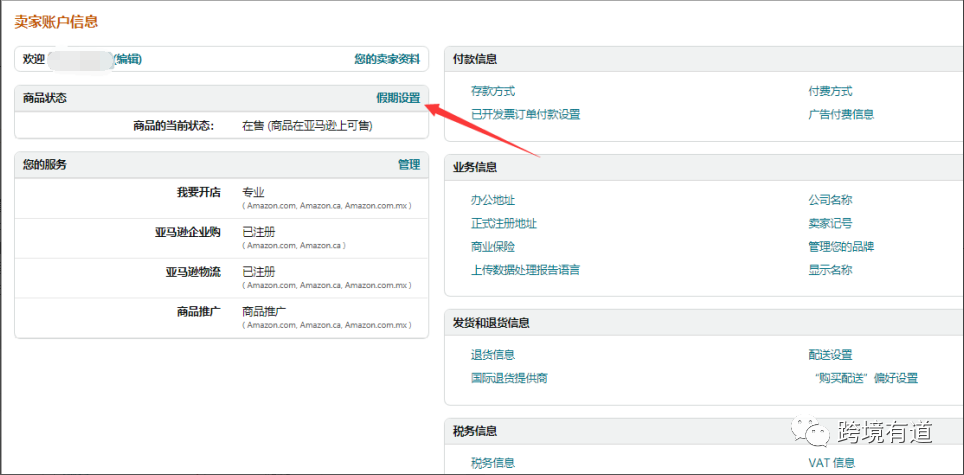Viewport: 964px width, 475px height.
Task: Open the 配送设置 shipping settings link
Action: 831,355
